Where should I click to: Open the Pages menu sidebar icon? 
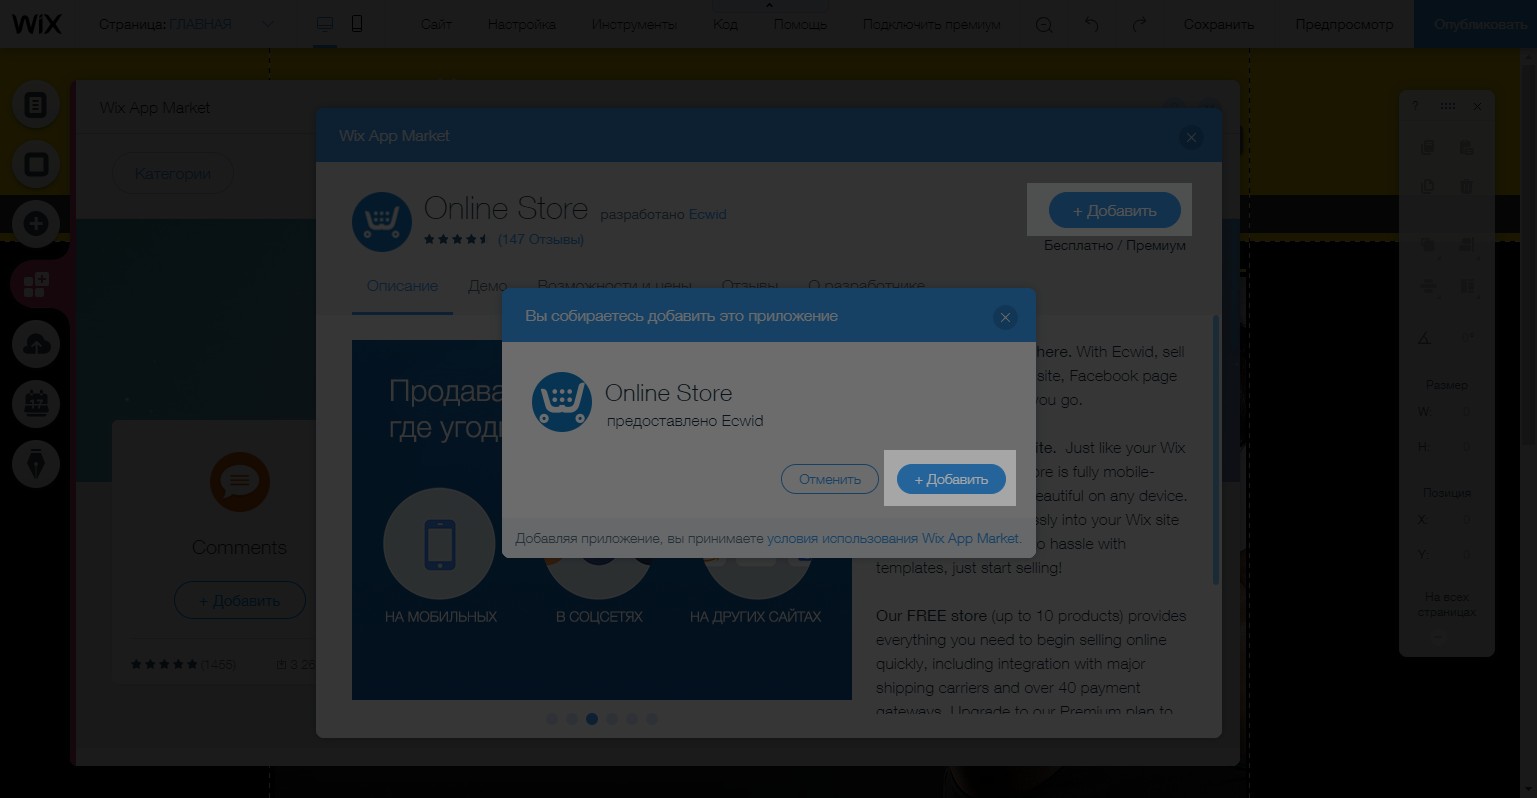36,104
